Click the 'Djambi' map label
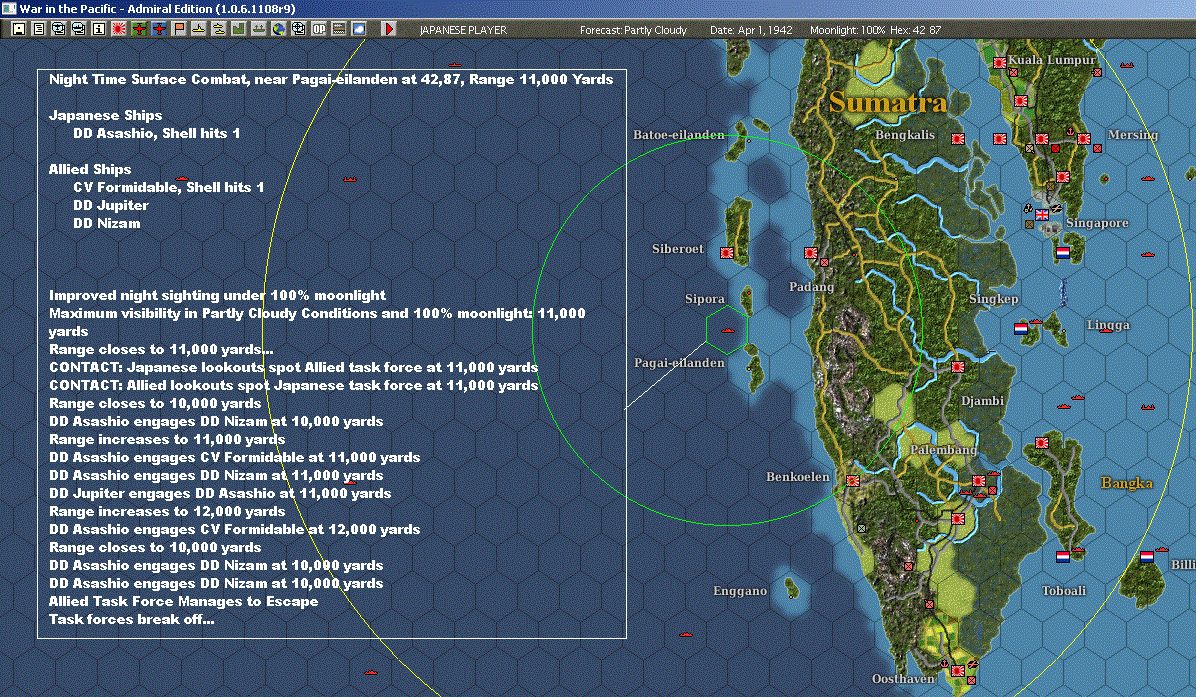Image resolution: width=1196 pixels, height=697 pixels. (982, 401)
